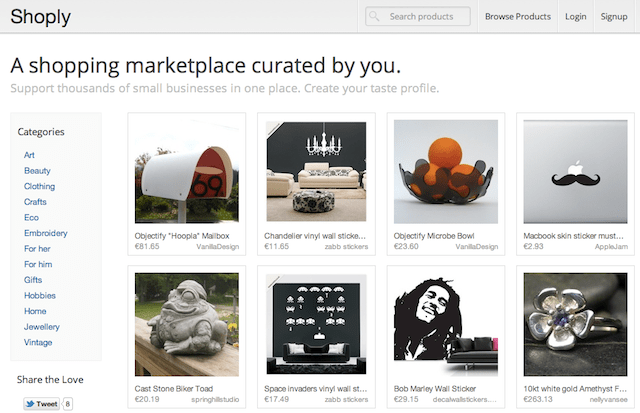This screenshot has width=640, height=413.
Task: Click the Shoply logo
Action: pyautogui.click(x=42, y=17)
